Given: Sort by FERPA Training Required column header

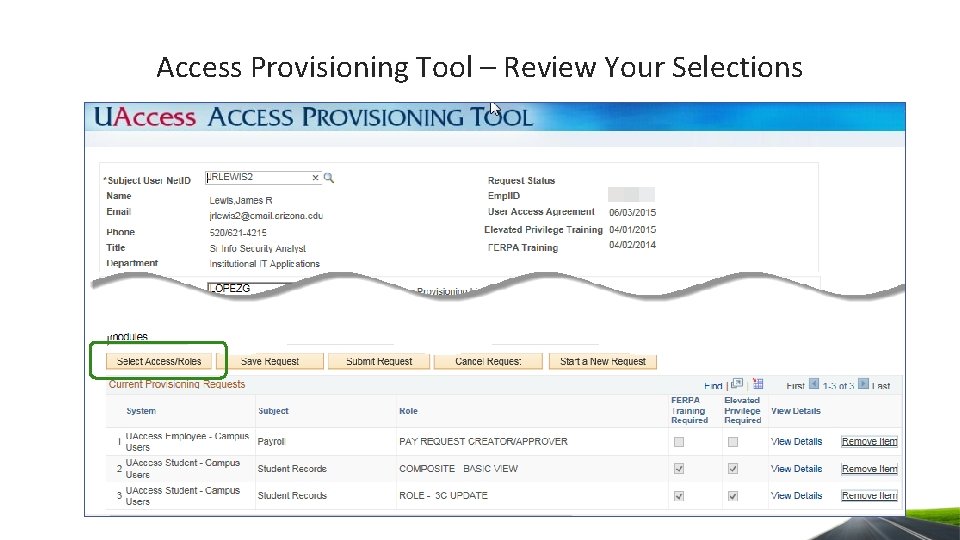Looking at the screenshot, I should point(689,410).
